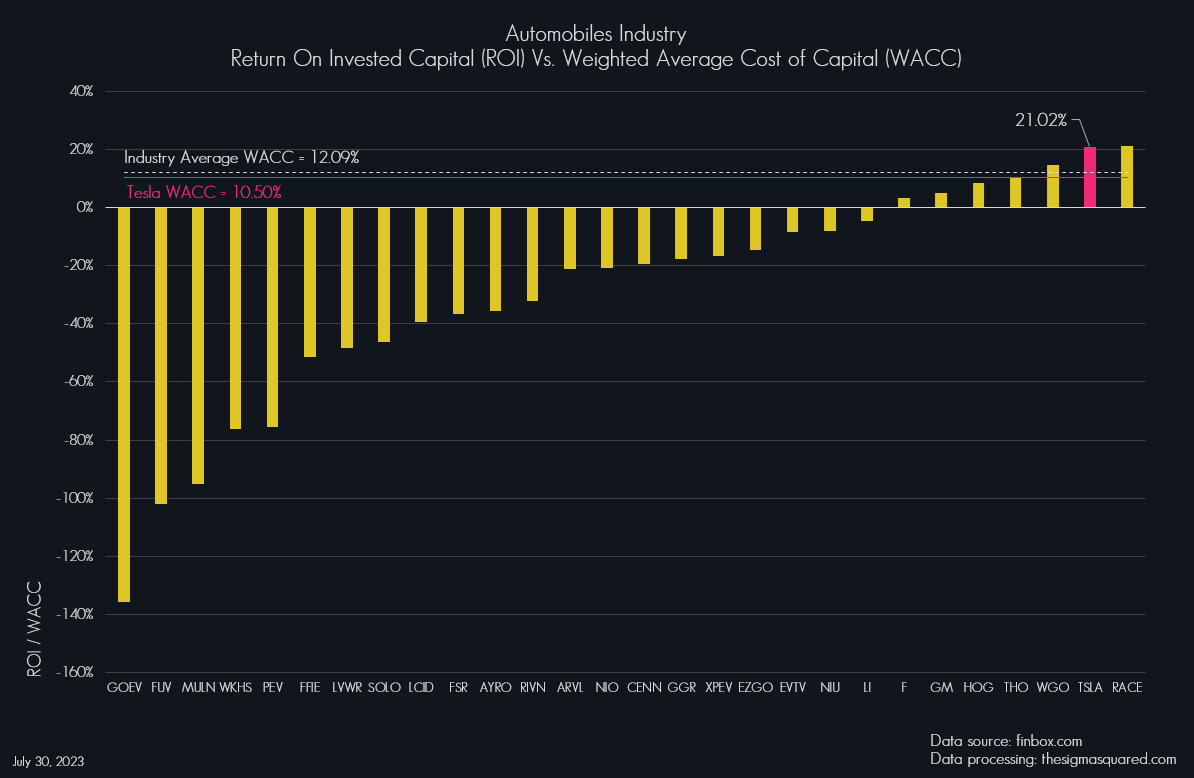Click the July 30, 2023 date text

point(49,762)
